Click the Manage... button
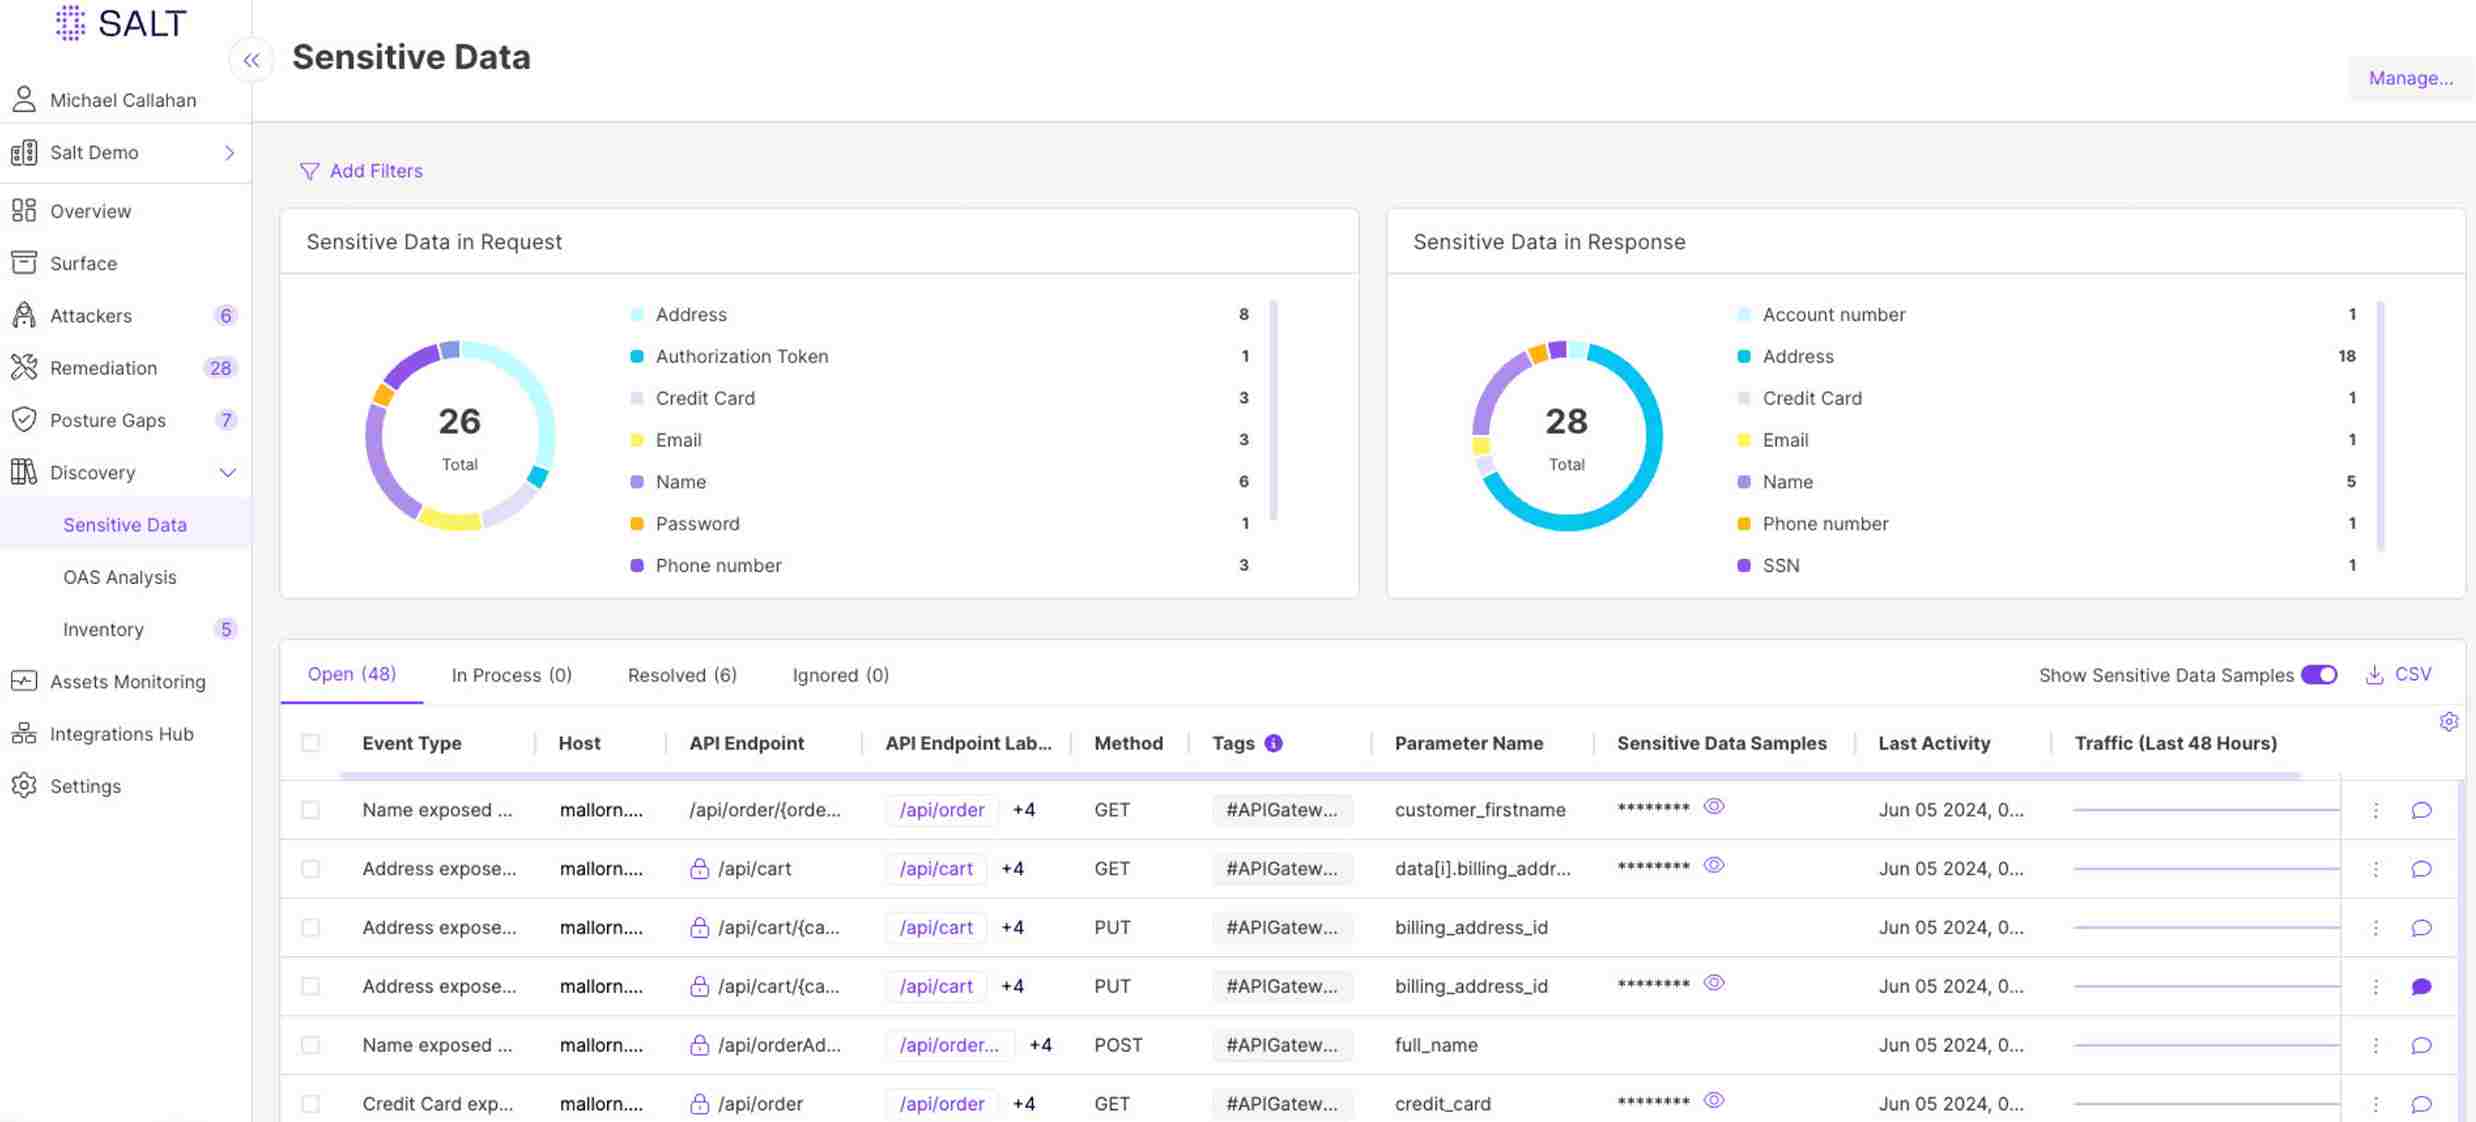Screen dimensions: 2476x1122 (2409, 78)
